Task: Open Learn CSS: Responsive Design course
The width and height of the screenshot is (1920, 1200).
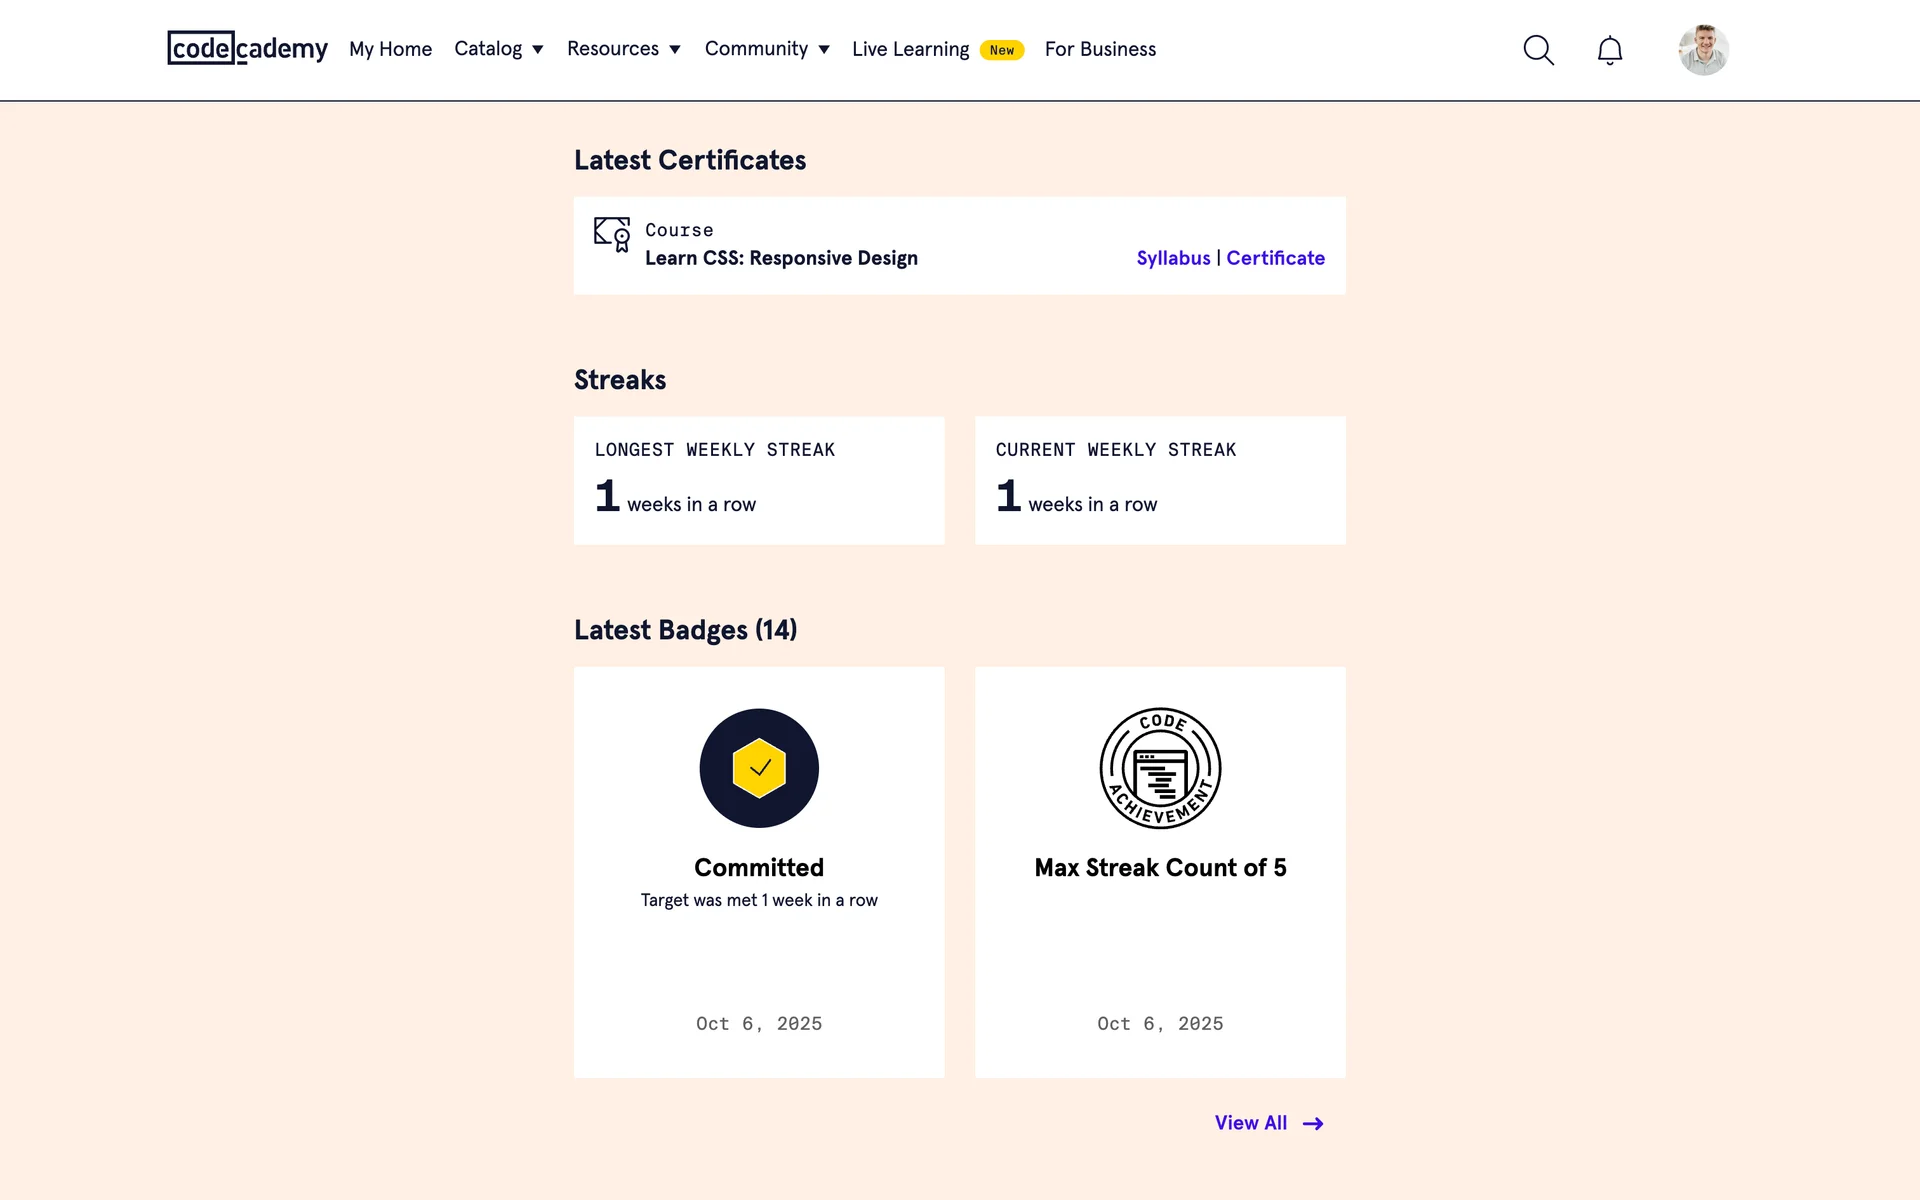Action: coord(781,258)
